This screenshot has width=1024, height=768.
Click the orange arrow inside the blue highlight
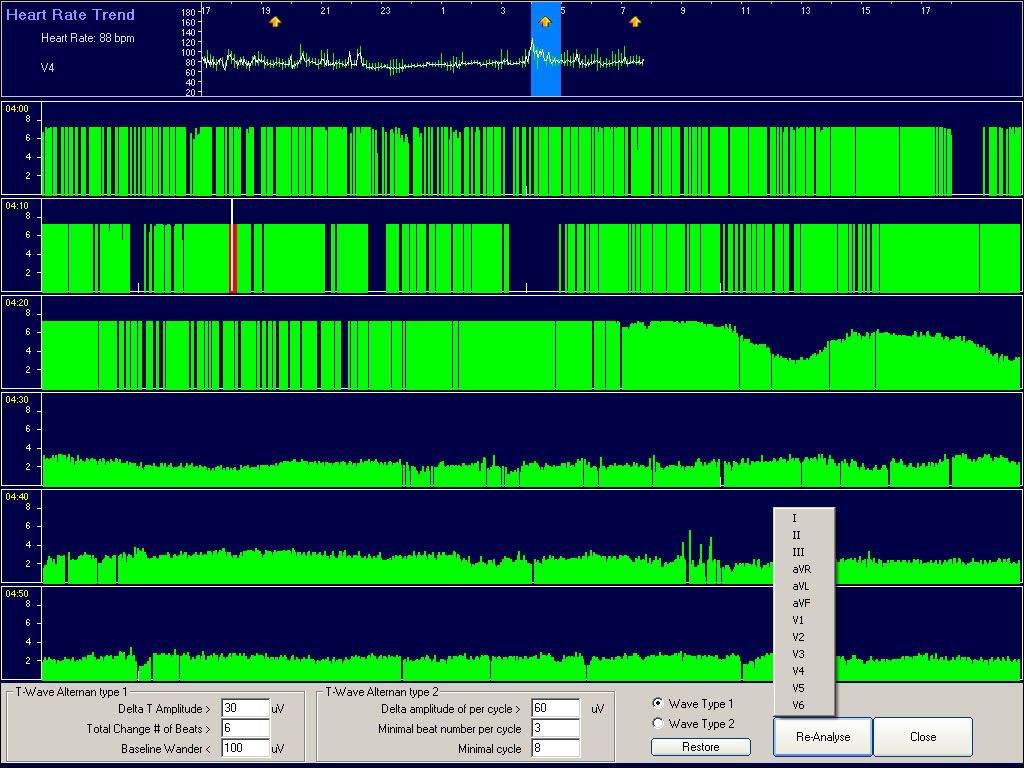point(545,22)
